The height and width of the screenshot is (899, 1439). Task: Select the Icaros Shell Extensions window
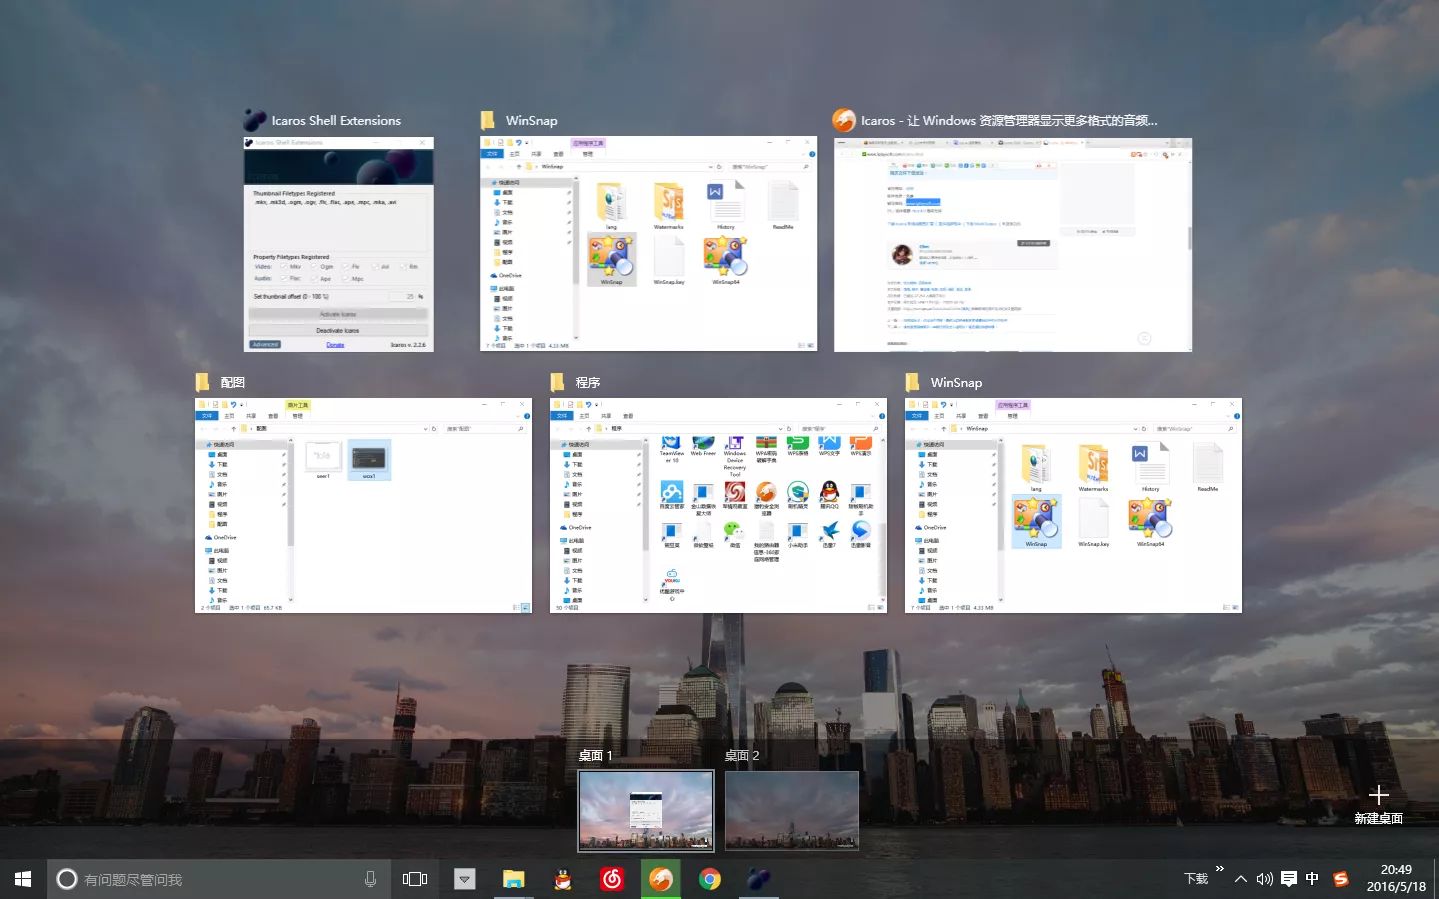pyautogui.click(x=339, y=244)
